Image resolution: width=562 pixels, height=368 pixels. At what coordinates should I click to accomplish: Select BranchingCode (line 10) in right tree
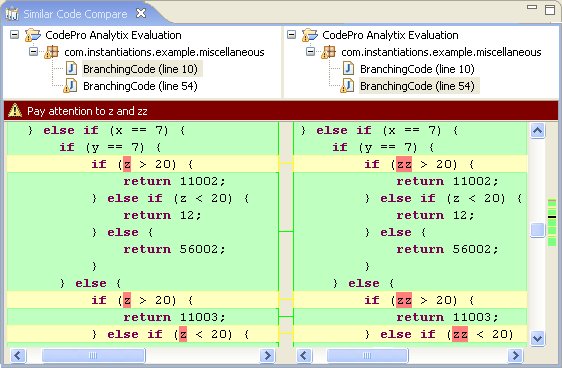417,69
